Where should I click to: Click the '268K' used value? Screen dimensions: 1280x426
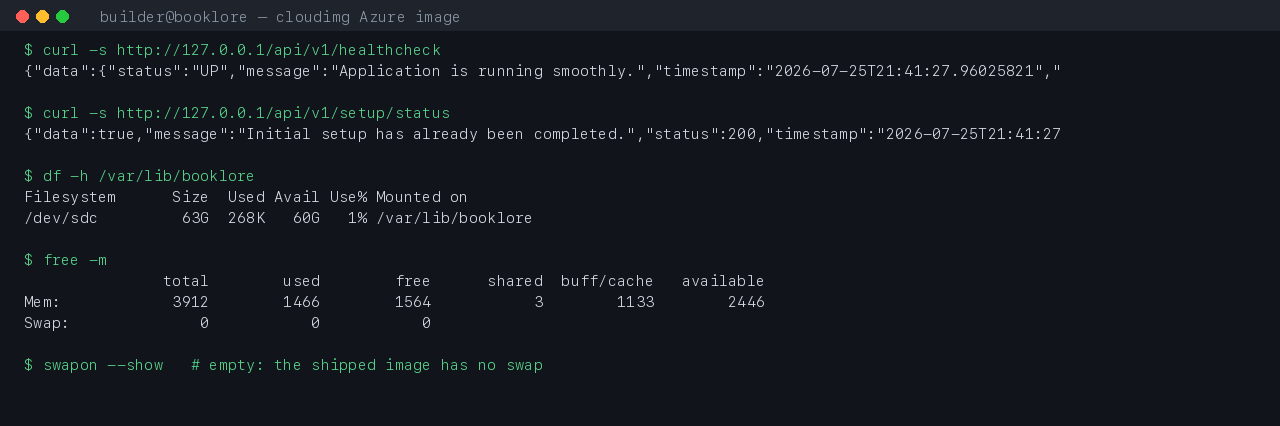pyautogui.click(x=246, y=218)
